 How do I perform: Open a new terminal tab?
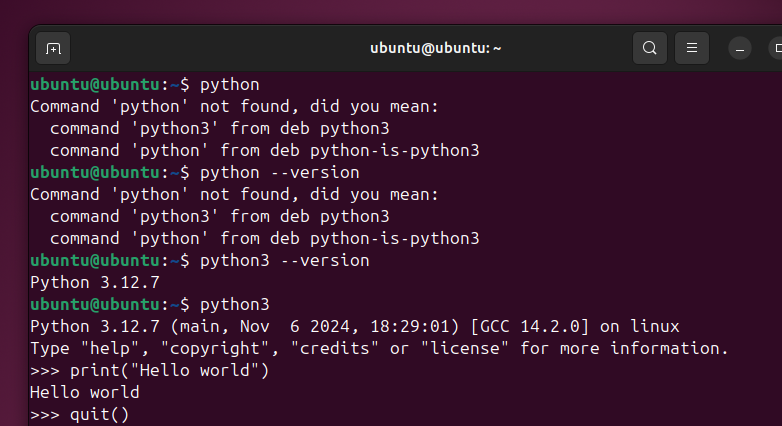53,48
